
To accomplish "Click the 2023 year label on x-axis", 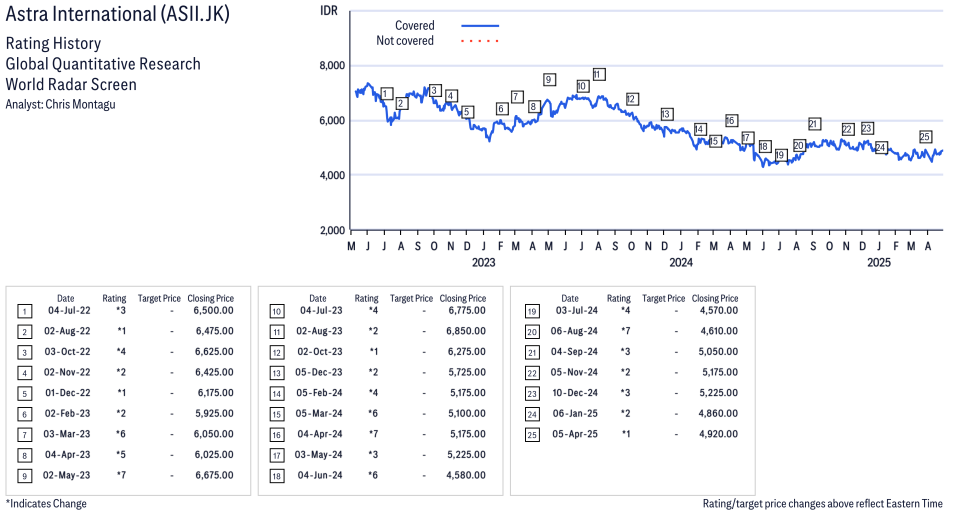I will coord(484,262).
